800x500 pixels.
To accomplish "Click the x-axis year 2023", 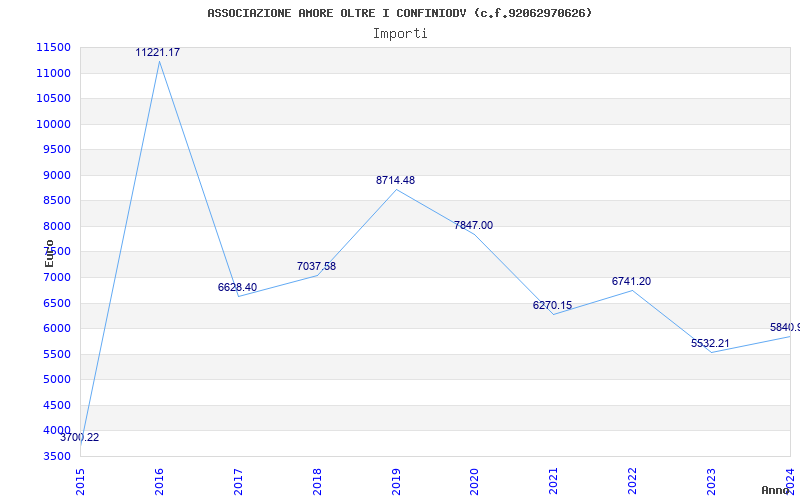I will pyautogui.click(x=711, y=482).
